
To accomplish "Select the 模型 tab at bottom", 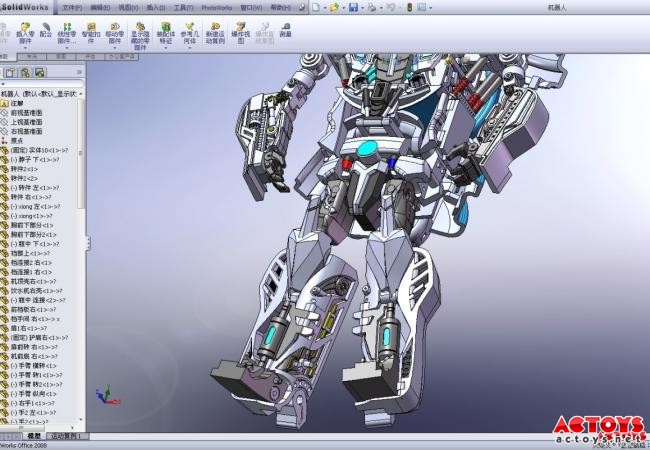I will pyautogui.click(x=34, y=436).
